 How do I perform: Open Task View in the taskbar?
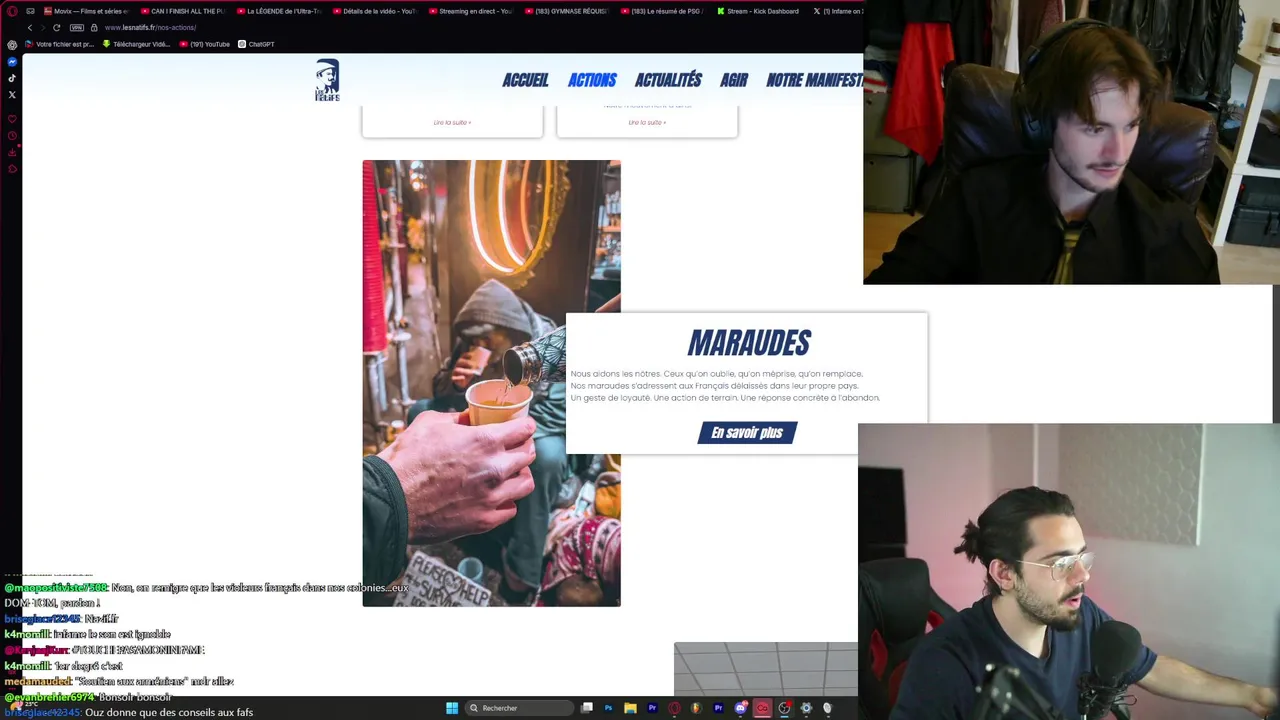pos(587,708)
